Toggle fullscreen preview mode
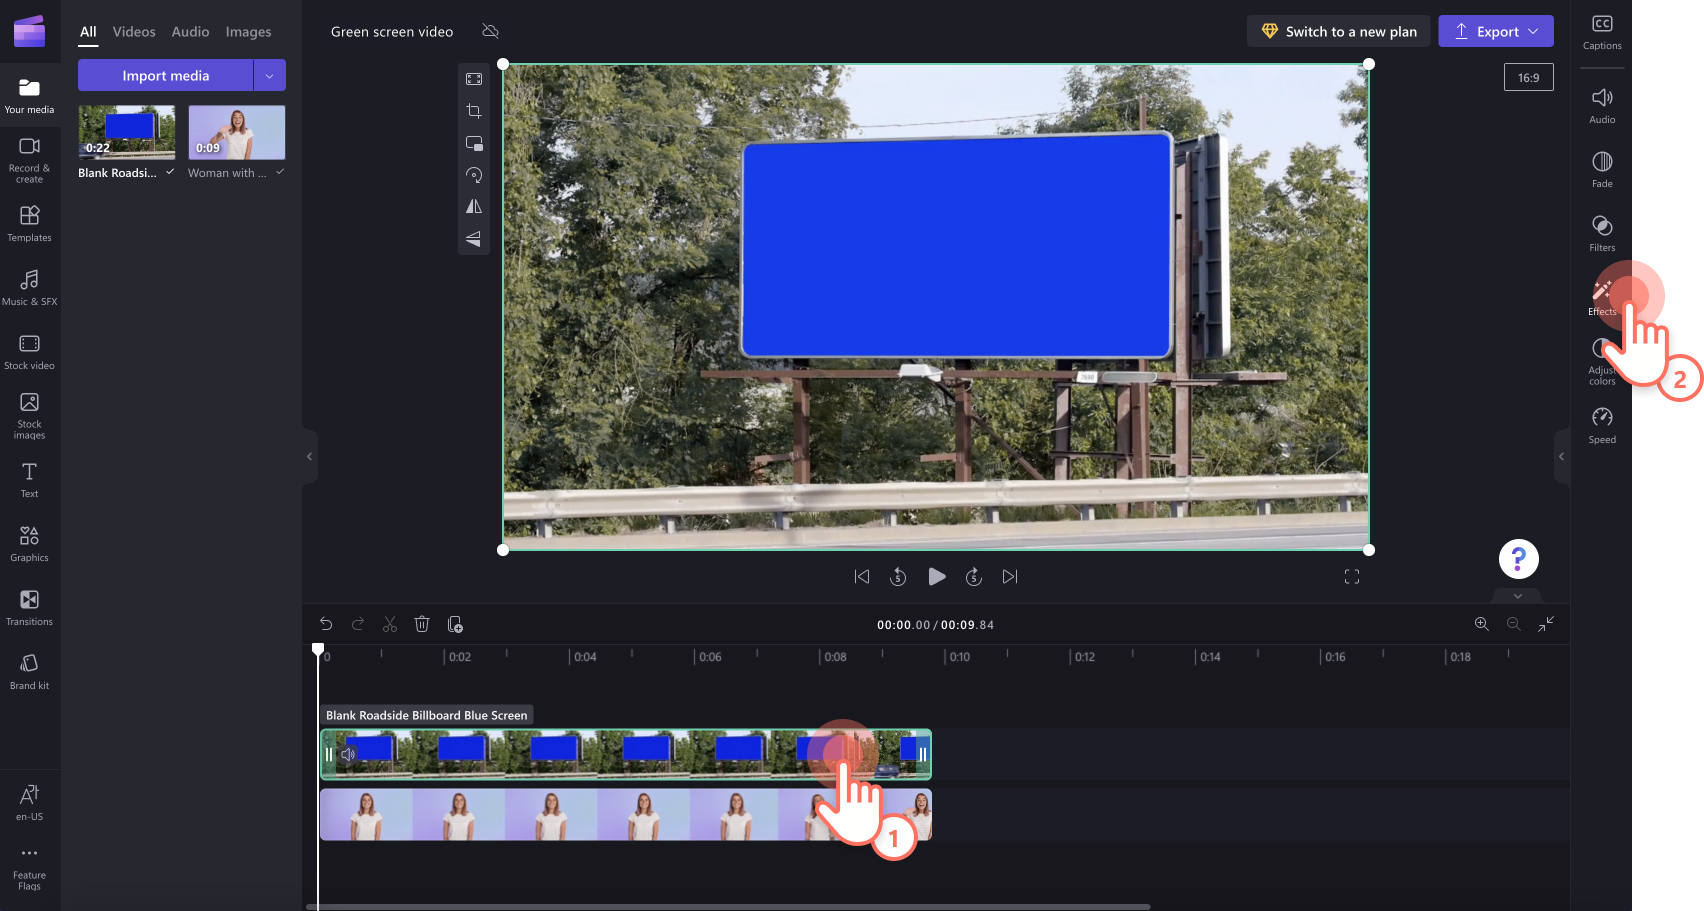 (x=1352, y=576)
